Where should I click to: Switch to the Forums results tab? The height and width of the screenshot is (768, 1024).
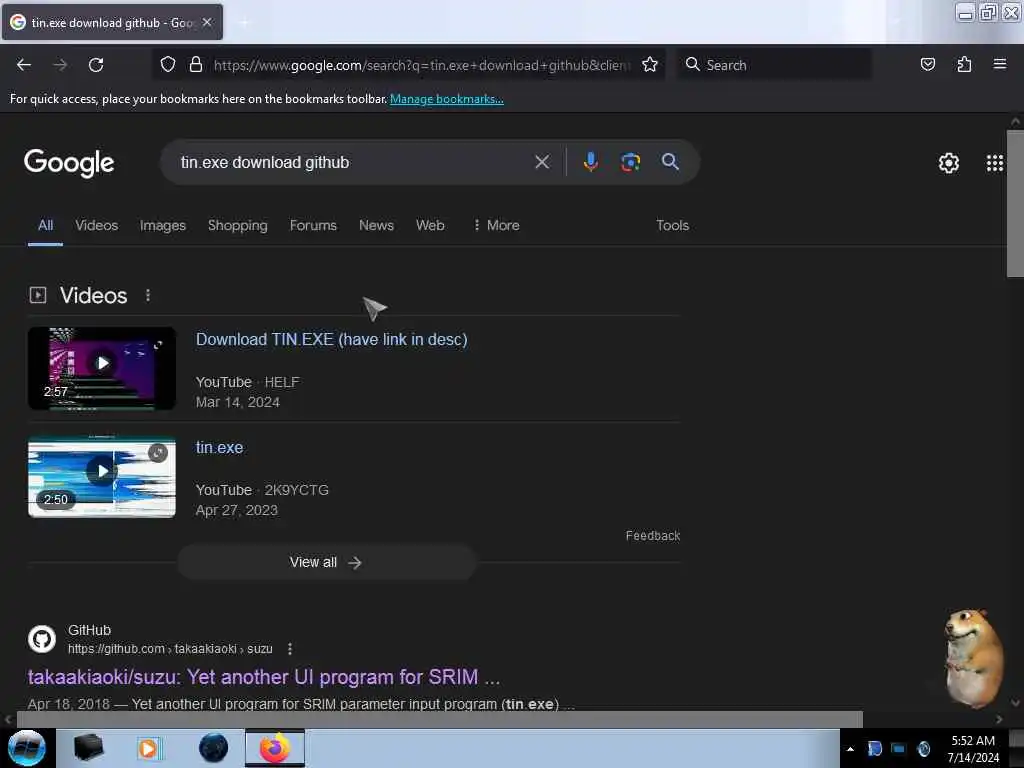tap(313, 225)
